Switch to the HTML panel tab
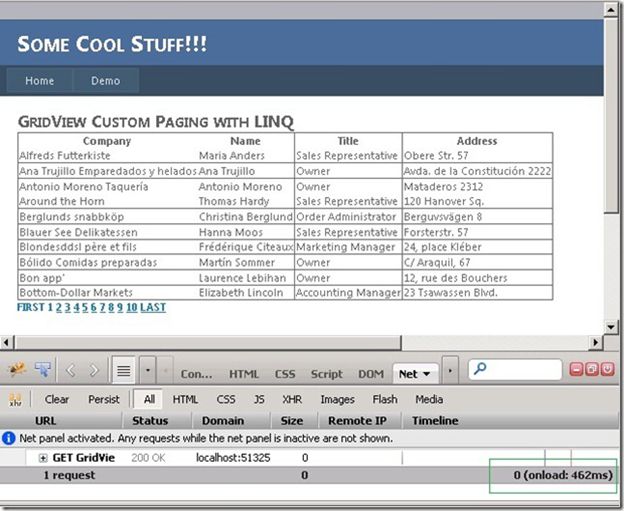 click(244, 374)
